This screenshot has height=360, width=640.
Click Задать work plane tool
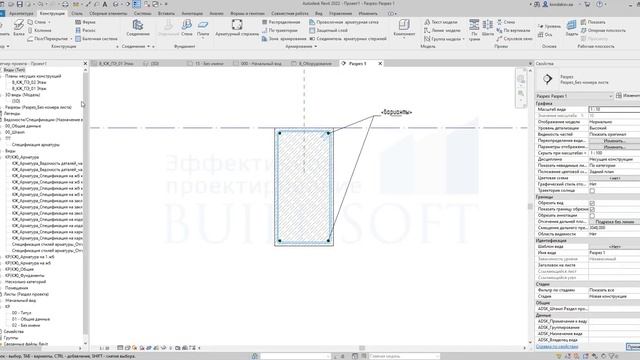571,28
